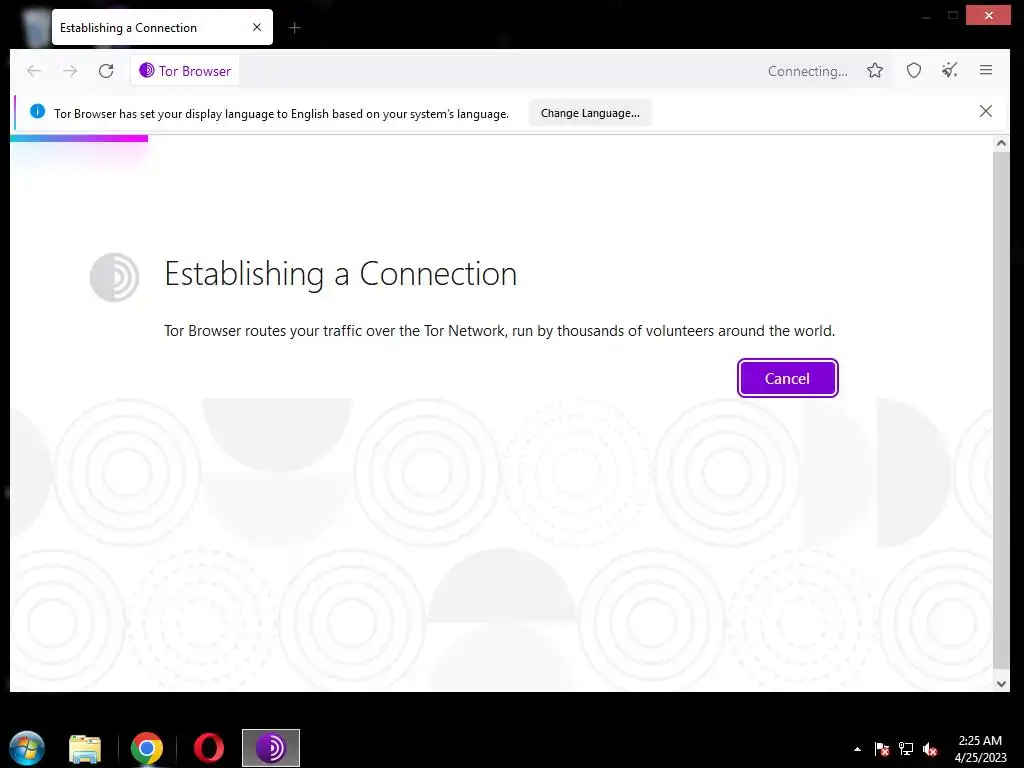Click the back navigation arrow
Image resolution: width=1024 pixels, height=768 pixels.
(x=33, y=71)
